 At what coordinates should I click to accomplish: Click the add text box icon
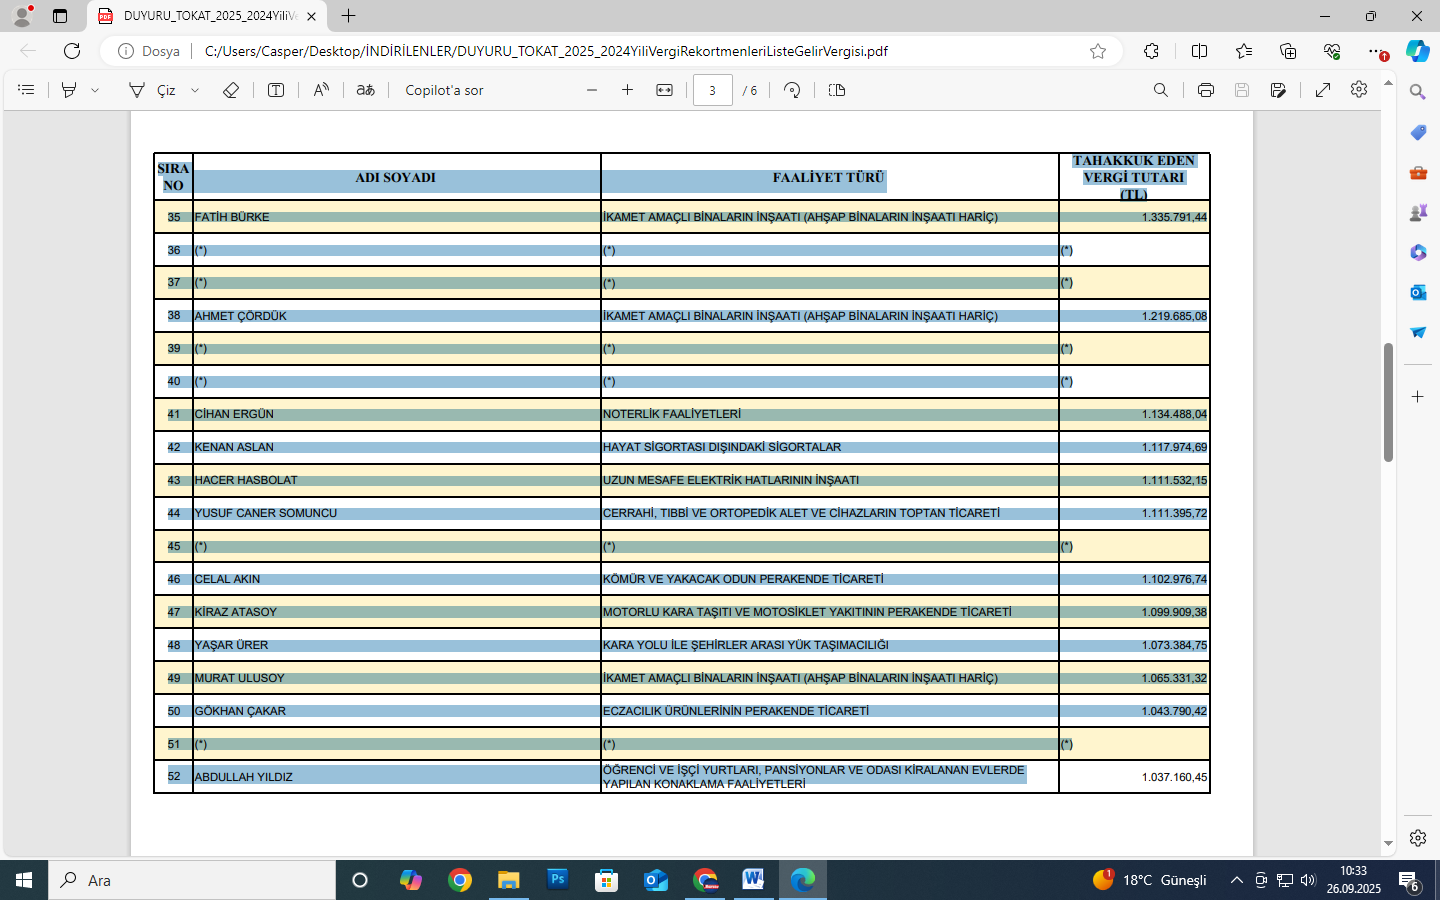[276, 90]
